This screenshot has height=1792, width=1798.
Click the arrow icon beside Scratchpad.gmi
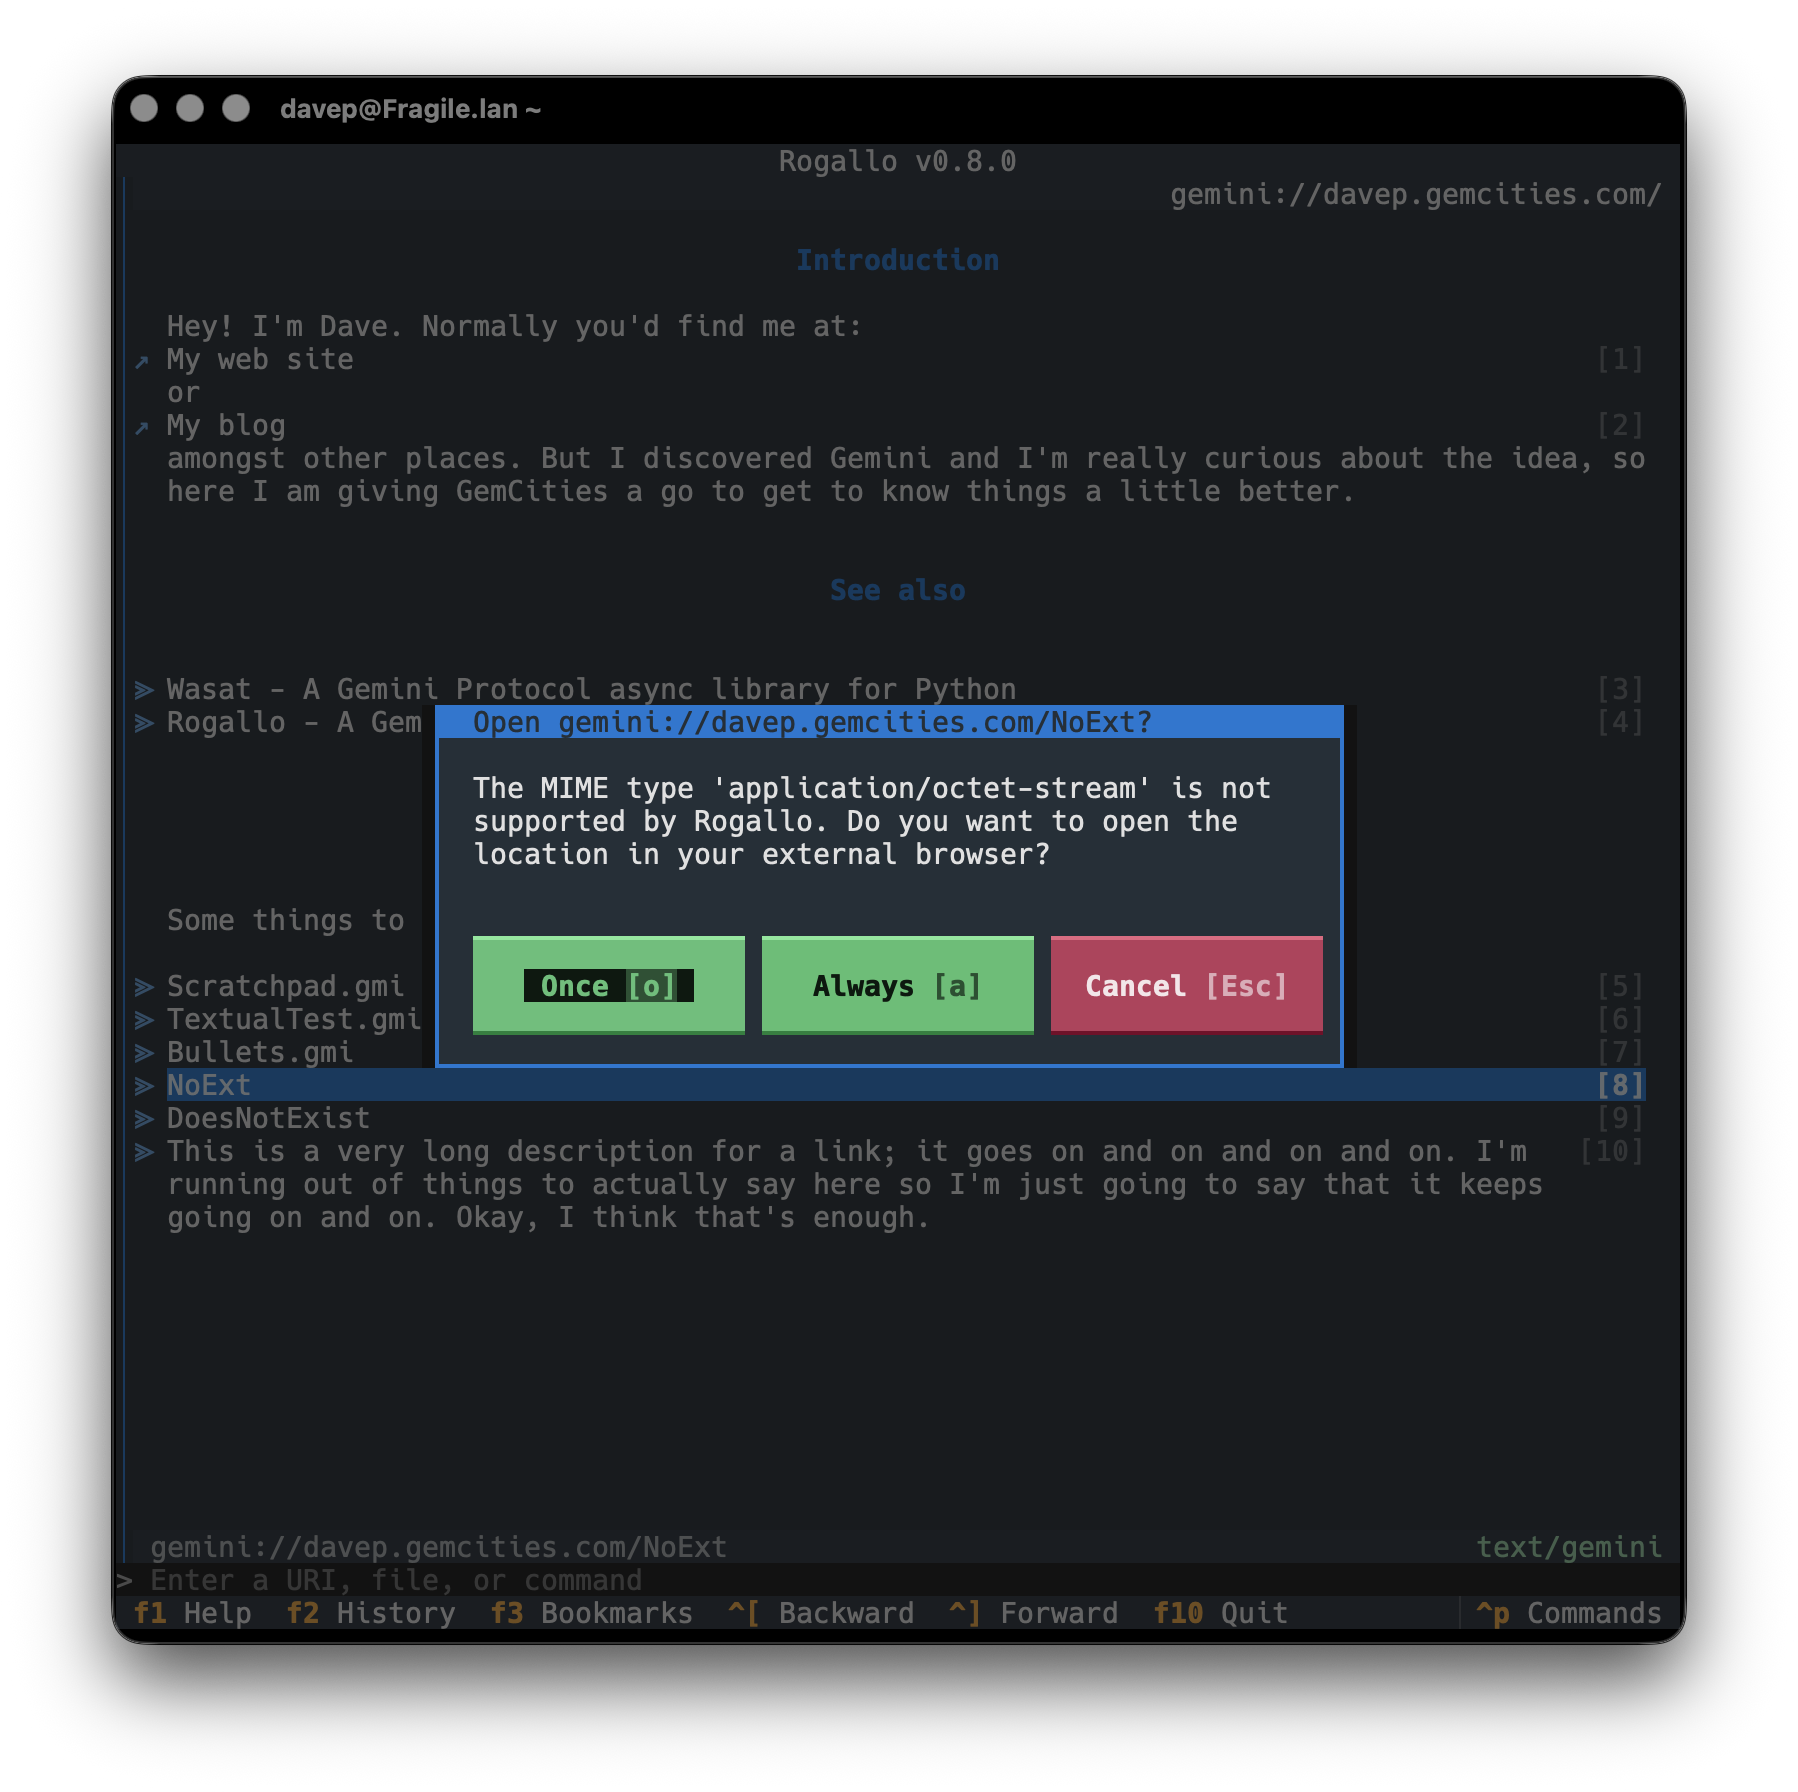(144, 986)
